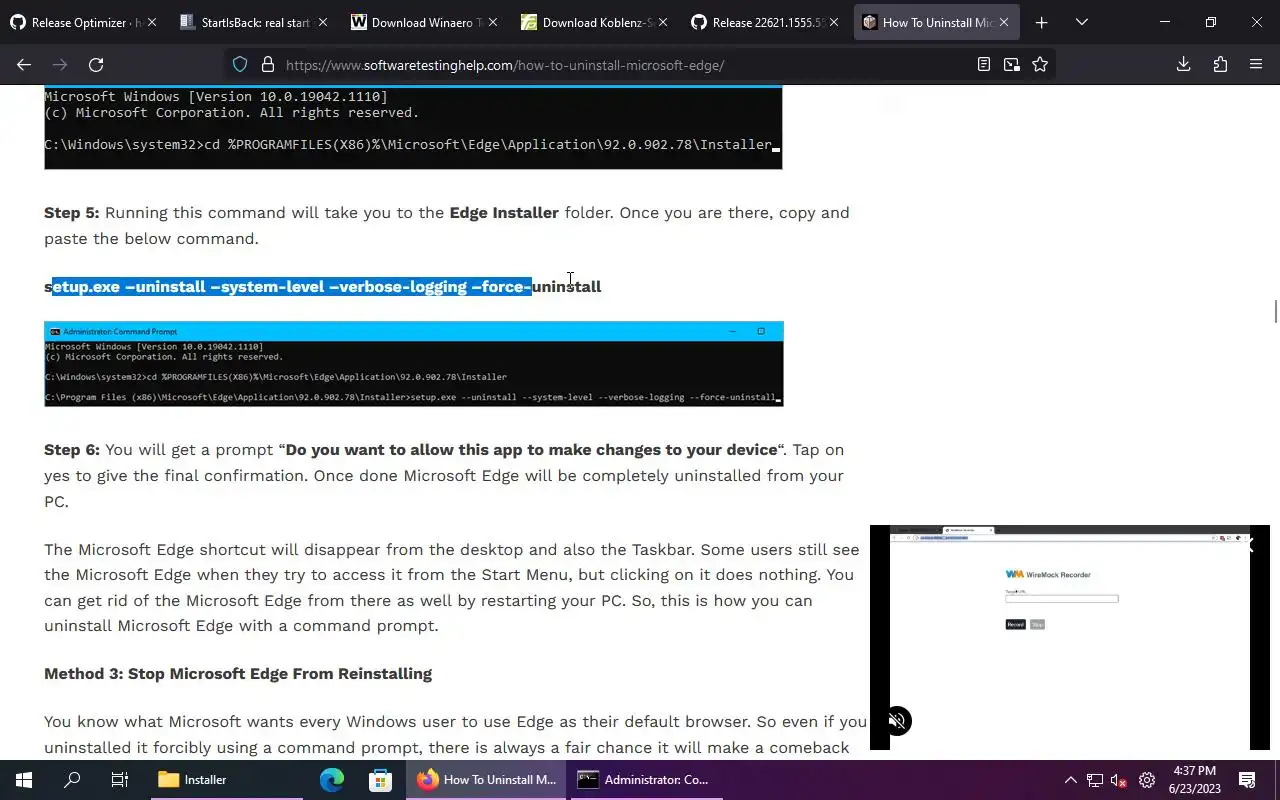Close the StartIsBack tab
Image resolution: width=1280 pixels, height=800 pixels.
coord(322,22)
